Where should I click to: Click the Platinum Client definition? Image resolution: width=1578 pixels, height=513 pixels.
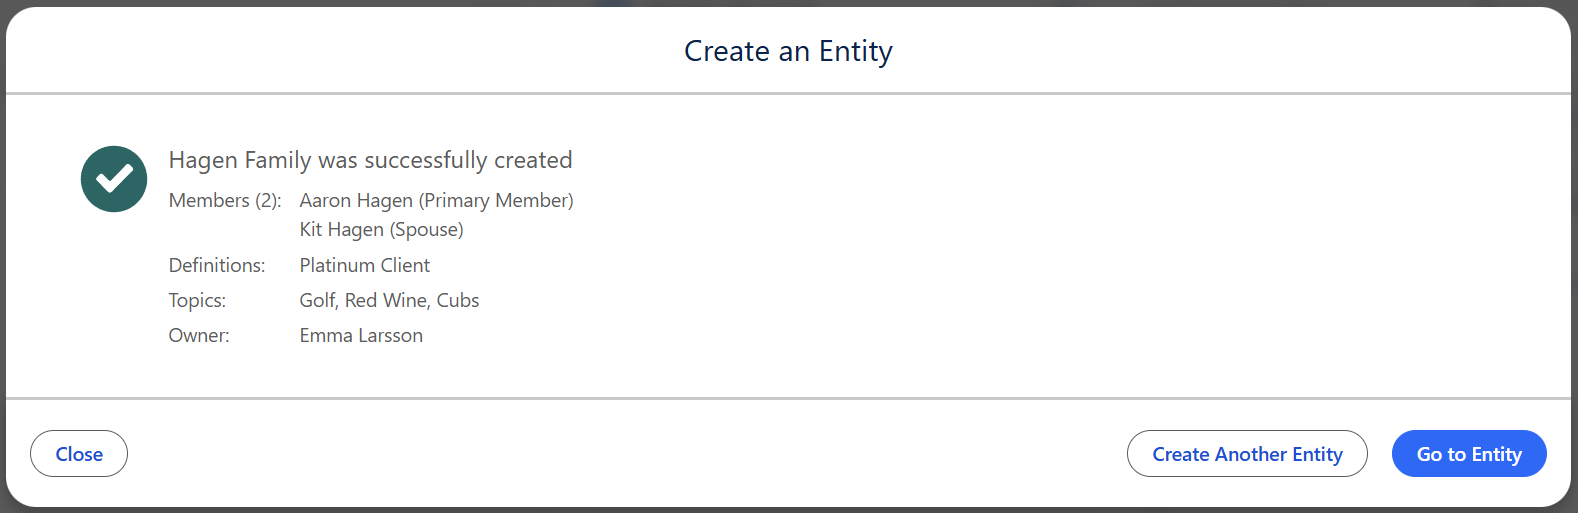(x=365, y=265)
